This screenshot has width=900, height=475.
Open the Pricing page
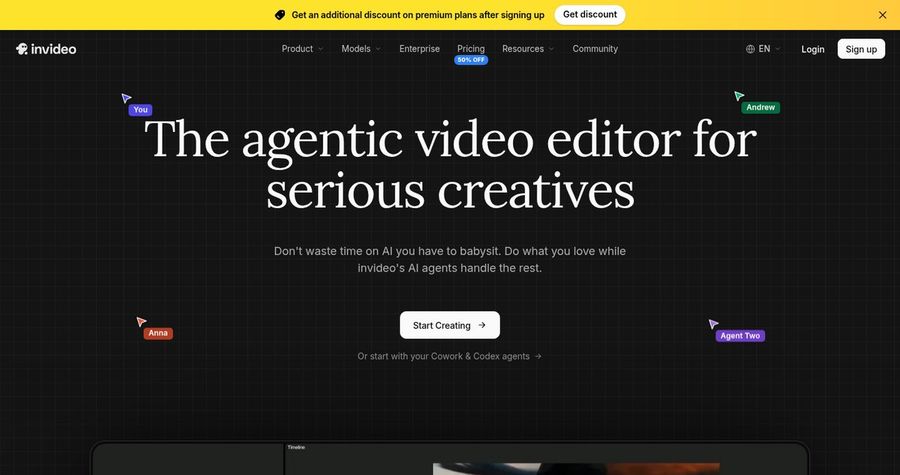[471, 49]
